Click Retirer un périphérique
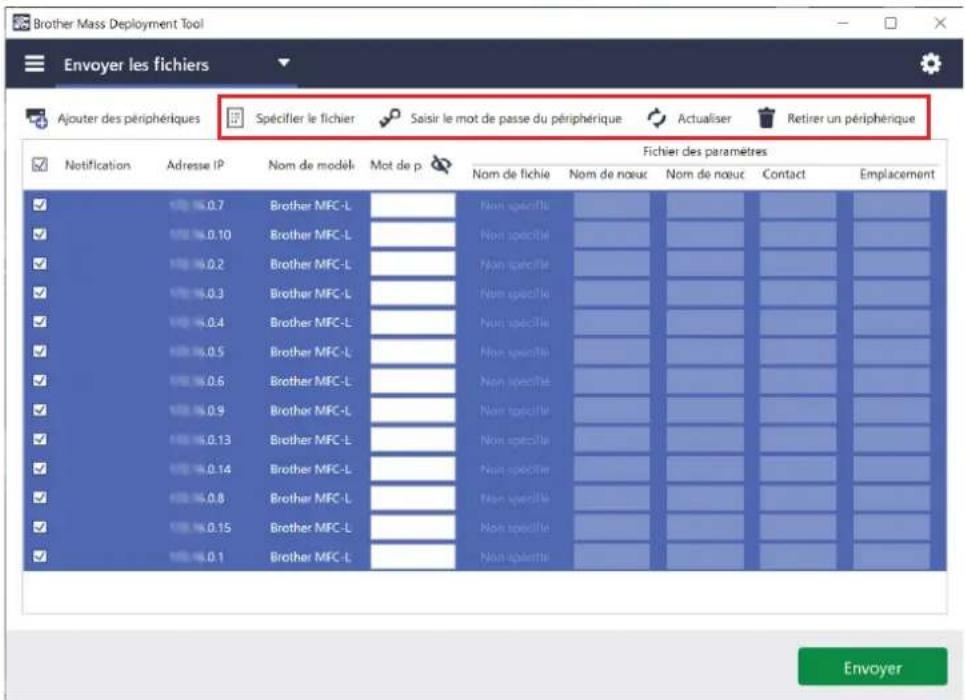 coord(851,118)
